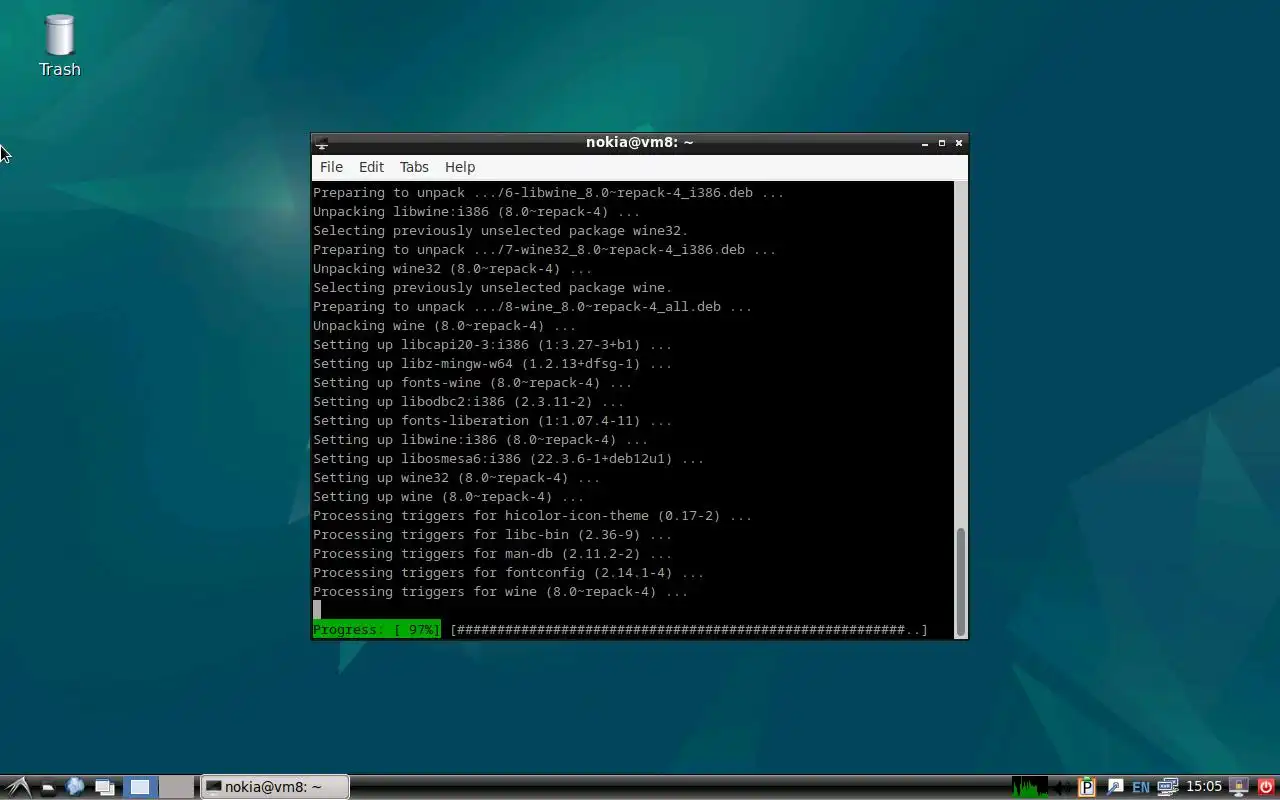The height and width of the screenshot is (800, 1280).
Task: Switch to the second workspace in pager
Action: (x=176, y=787)
